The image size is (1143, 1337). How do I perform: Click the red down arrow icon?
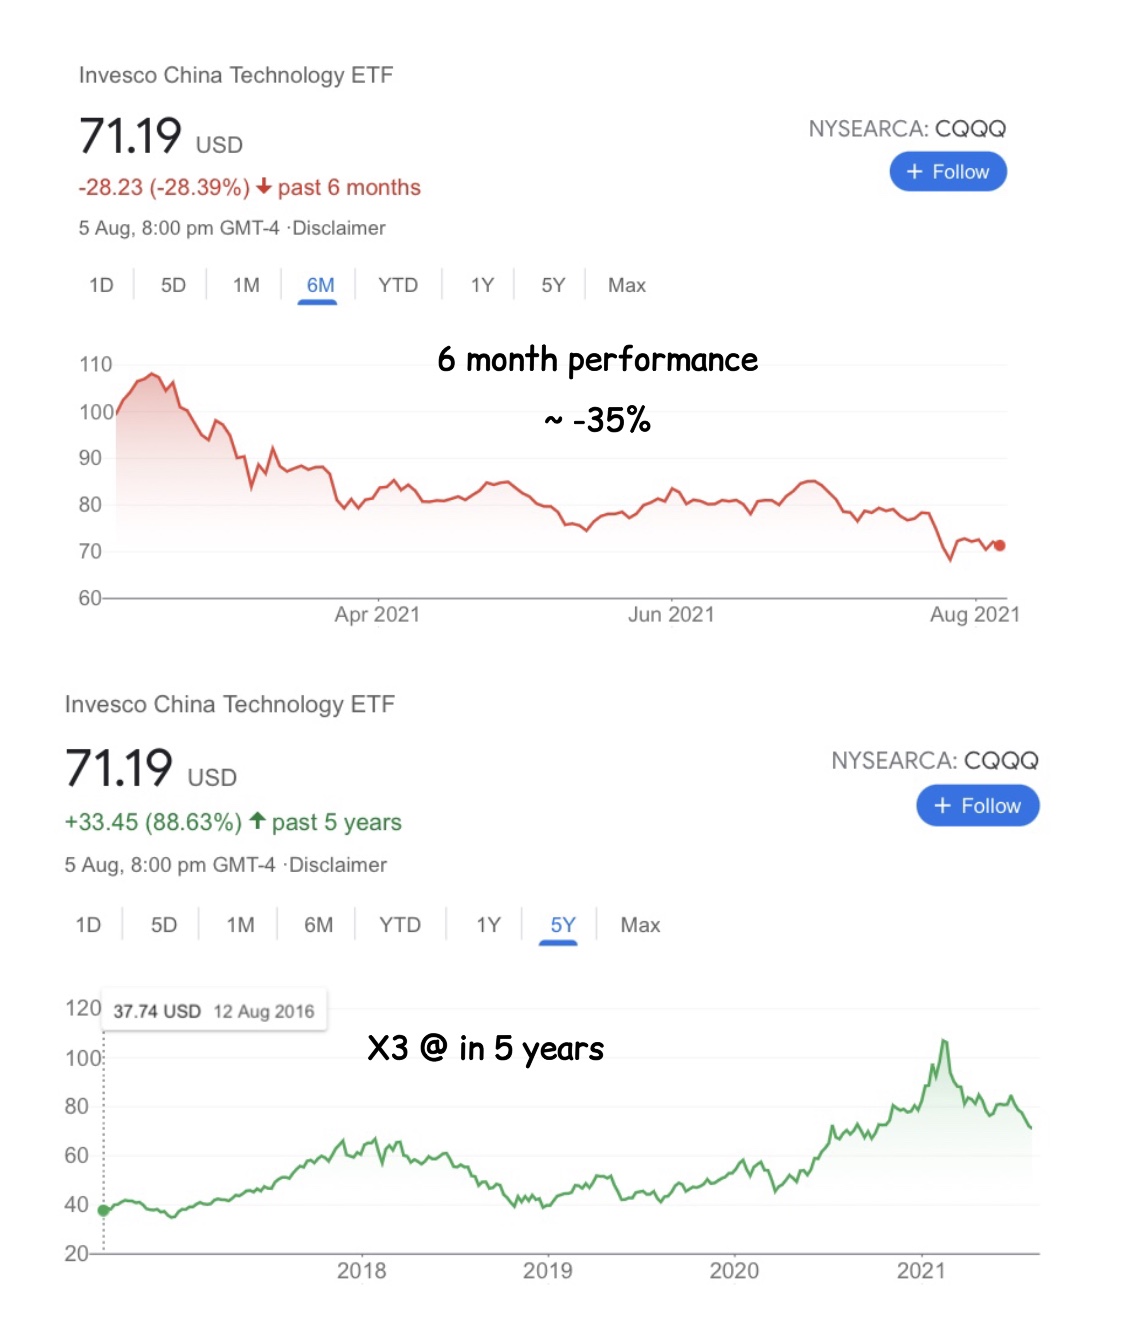264,187
